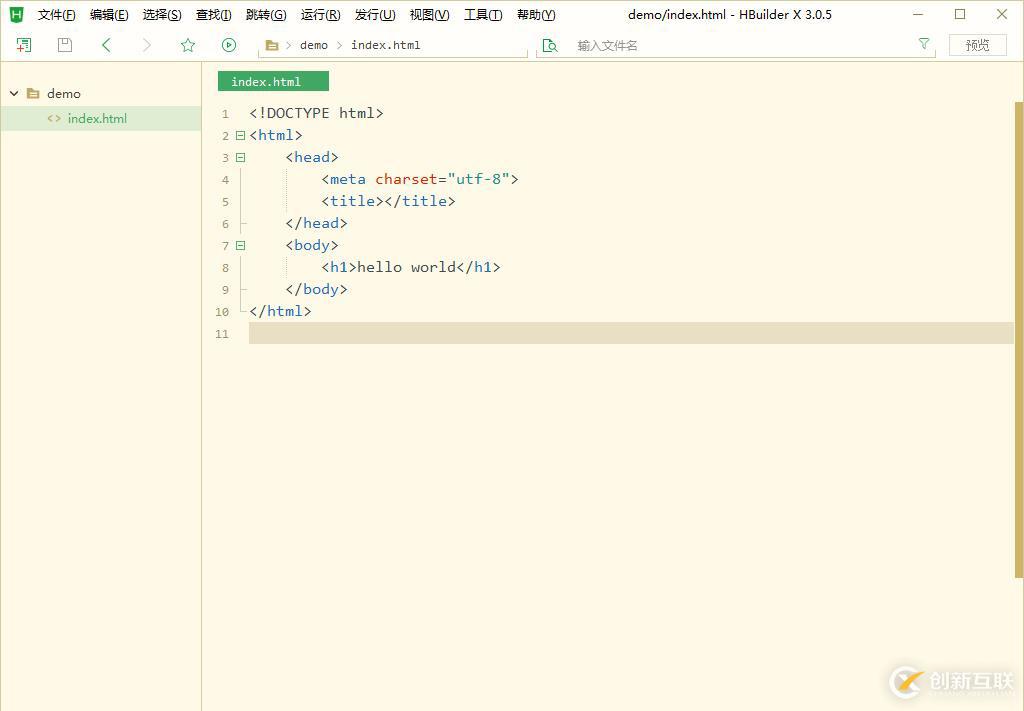Image resolution: width=1024 pixels, height=711 pixels.
Task: Click the Save icon in the toolbar
Action: (64, 45)
